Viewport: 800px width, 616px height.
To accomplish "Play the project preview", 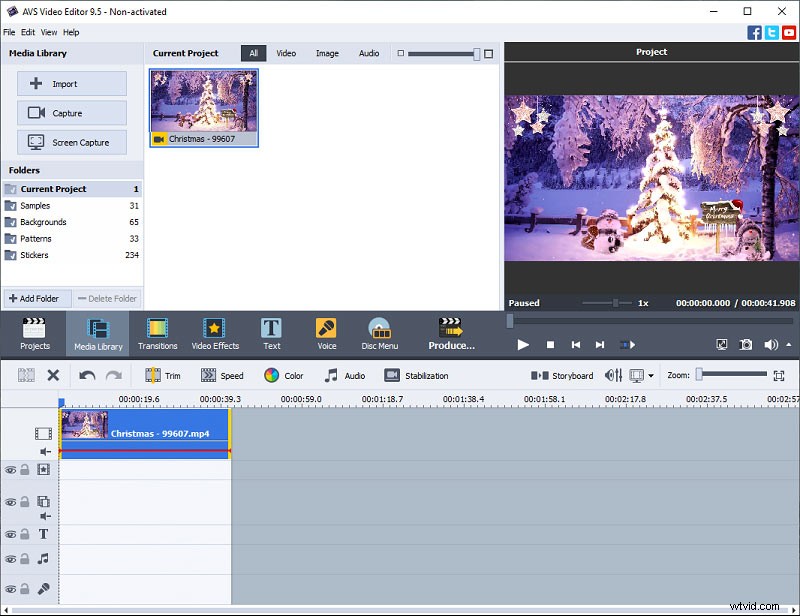I will tap(522, 345).
